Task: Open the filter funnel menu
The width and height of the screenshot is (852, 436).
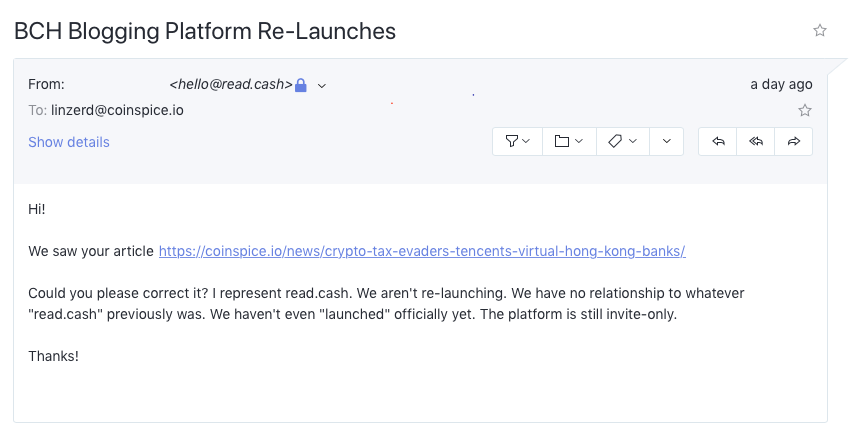Action: point(517,141)
